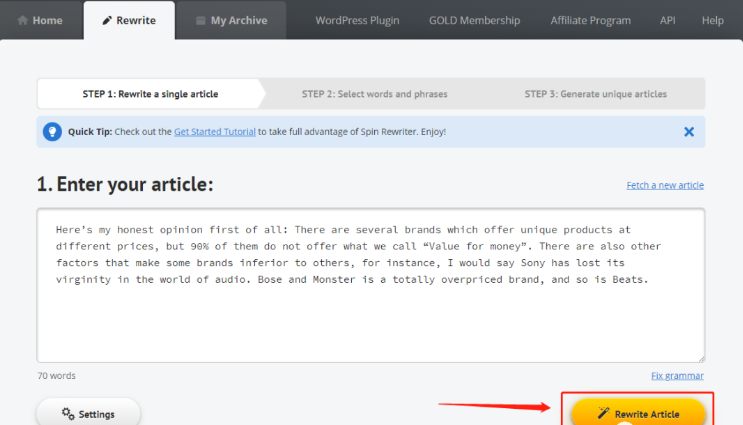Click the textarea resize handle corner

click(x=701, y=358)
